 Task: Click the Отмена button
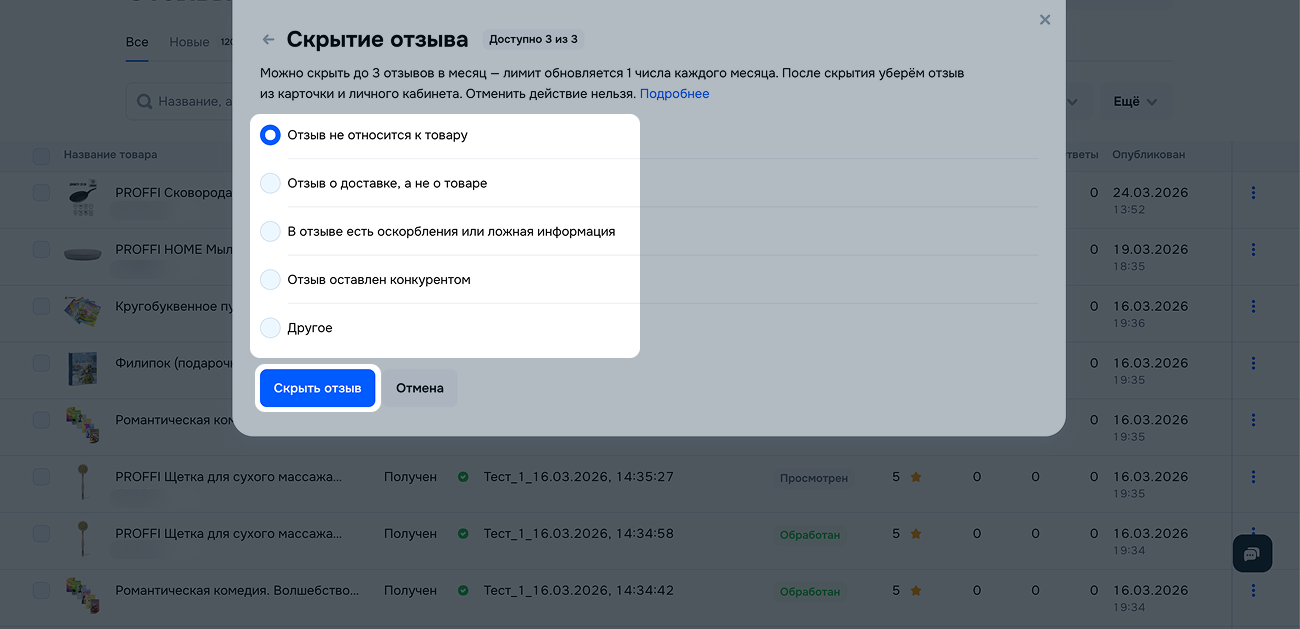pyautogui.click(x=419, y=388)
